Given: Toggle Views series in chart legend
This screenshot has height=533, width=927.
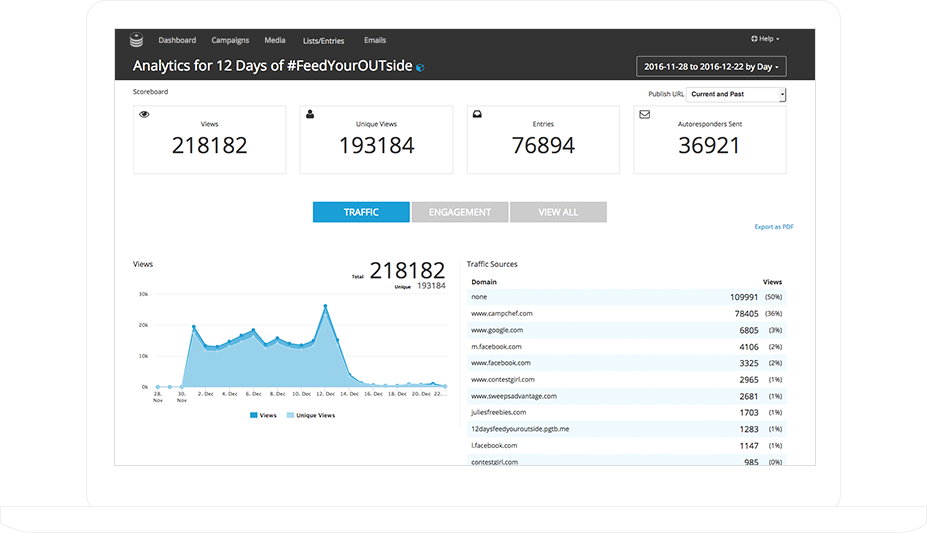Looking at the screenshot, I should [x=263, y=415].
